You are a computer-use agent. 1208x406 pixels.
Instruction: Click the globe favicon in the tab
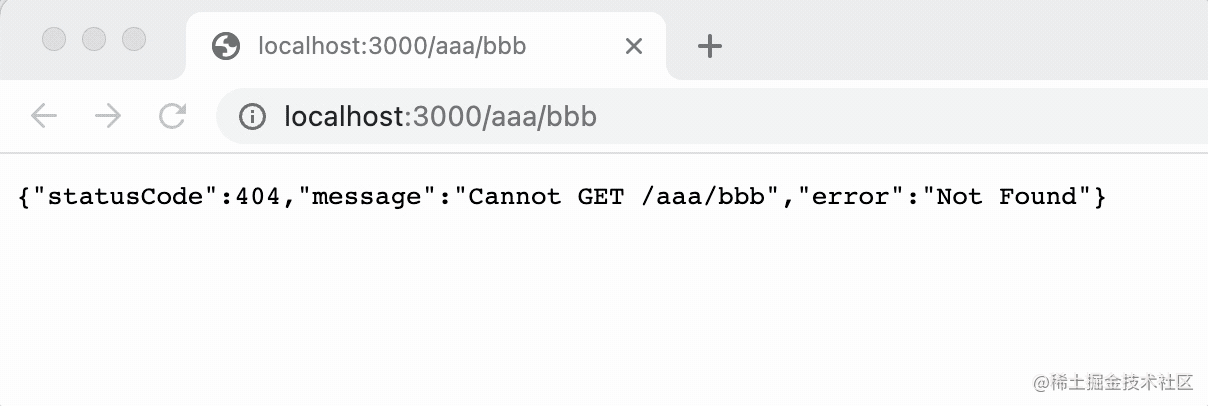[226, 46]
